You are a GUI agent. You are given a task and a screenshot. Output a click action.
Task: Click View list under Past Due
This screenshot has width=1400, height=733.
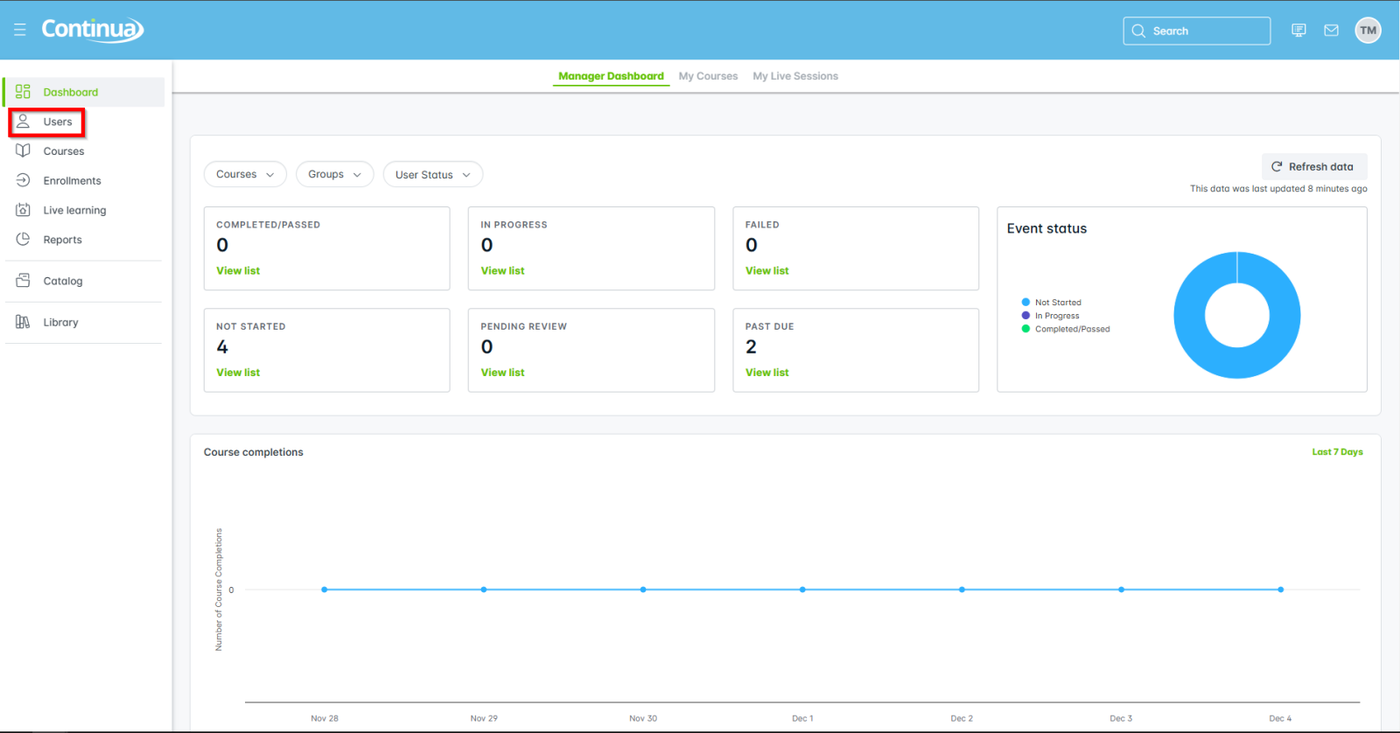(x=767, y=372)
